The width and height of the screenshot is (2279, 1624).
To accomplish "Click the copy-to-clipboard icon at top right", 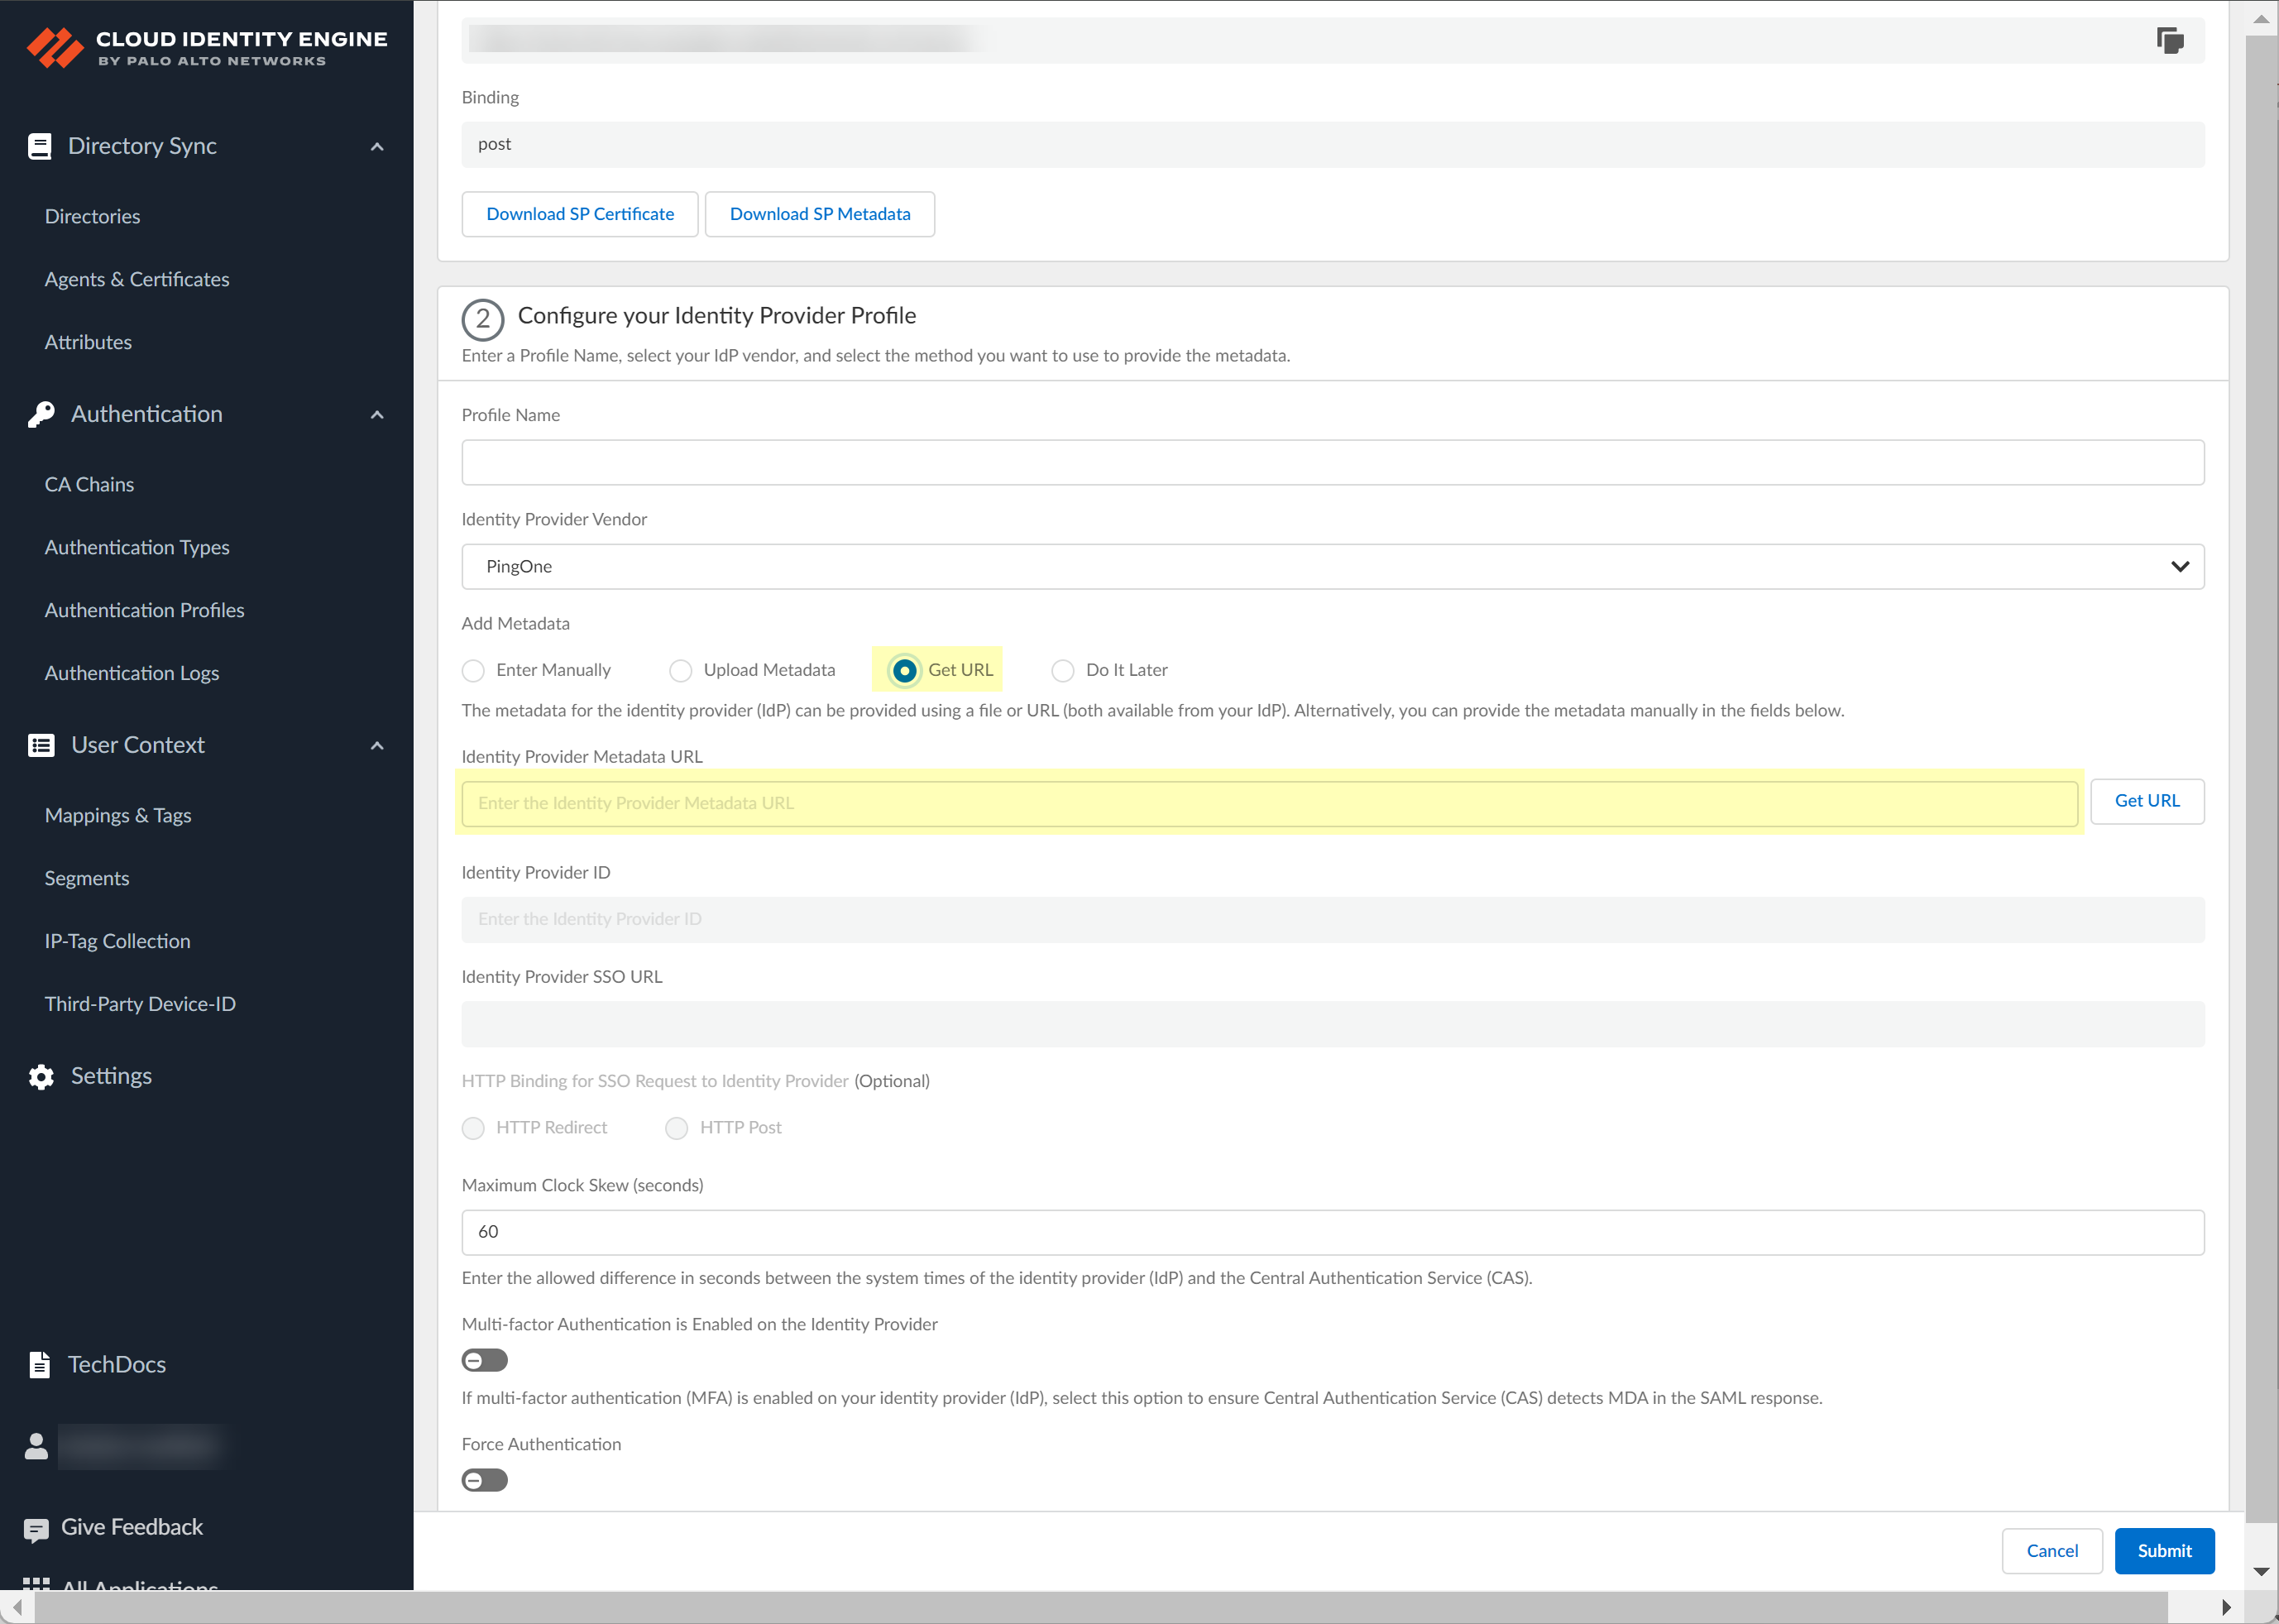I will pos(2169,41).
